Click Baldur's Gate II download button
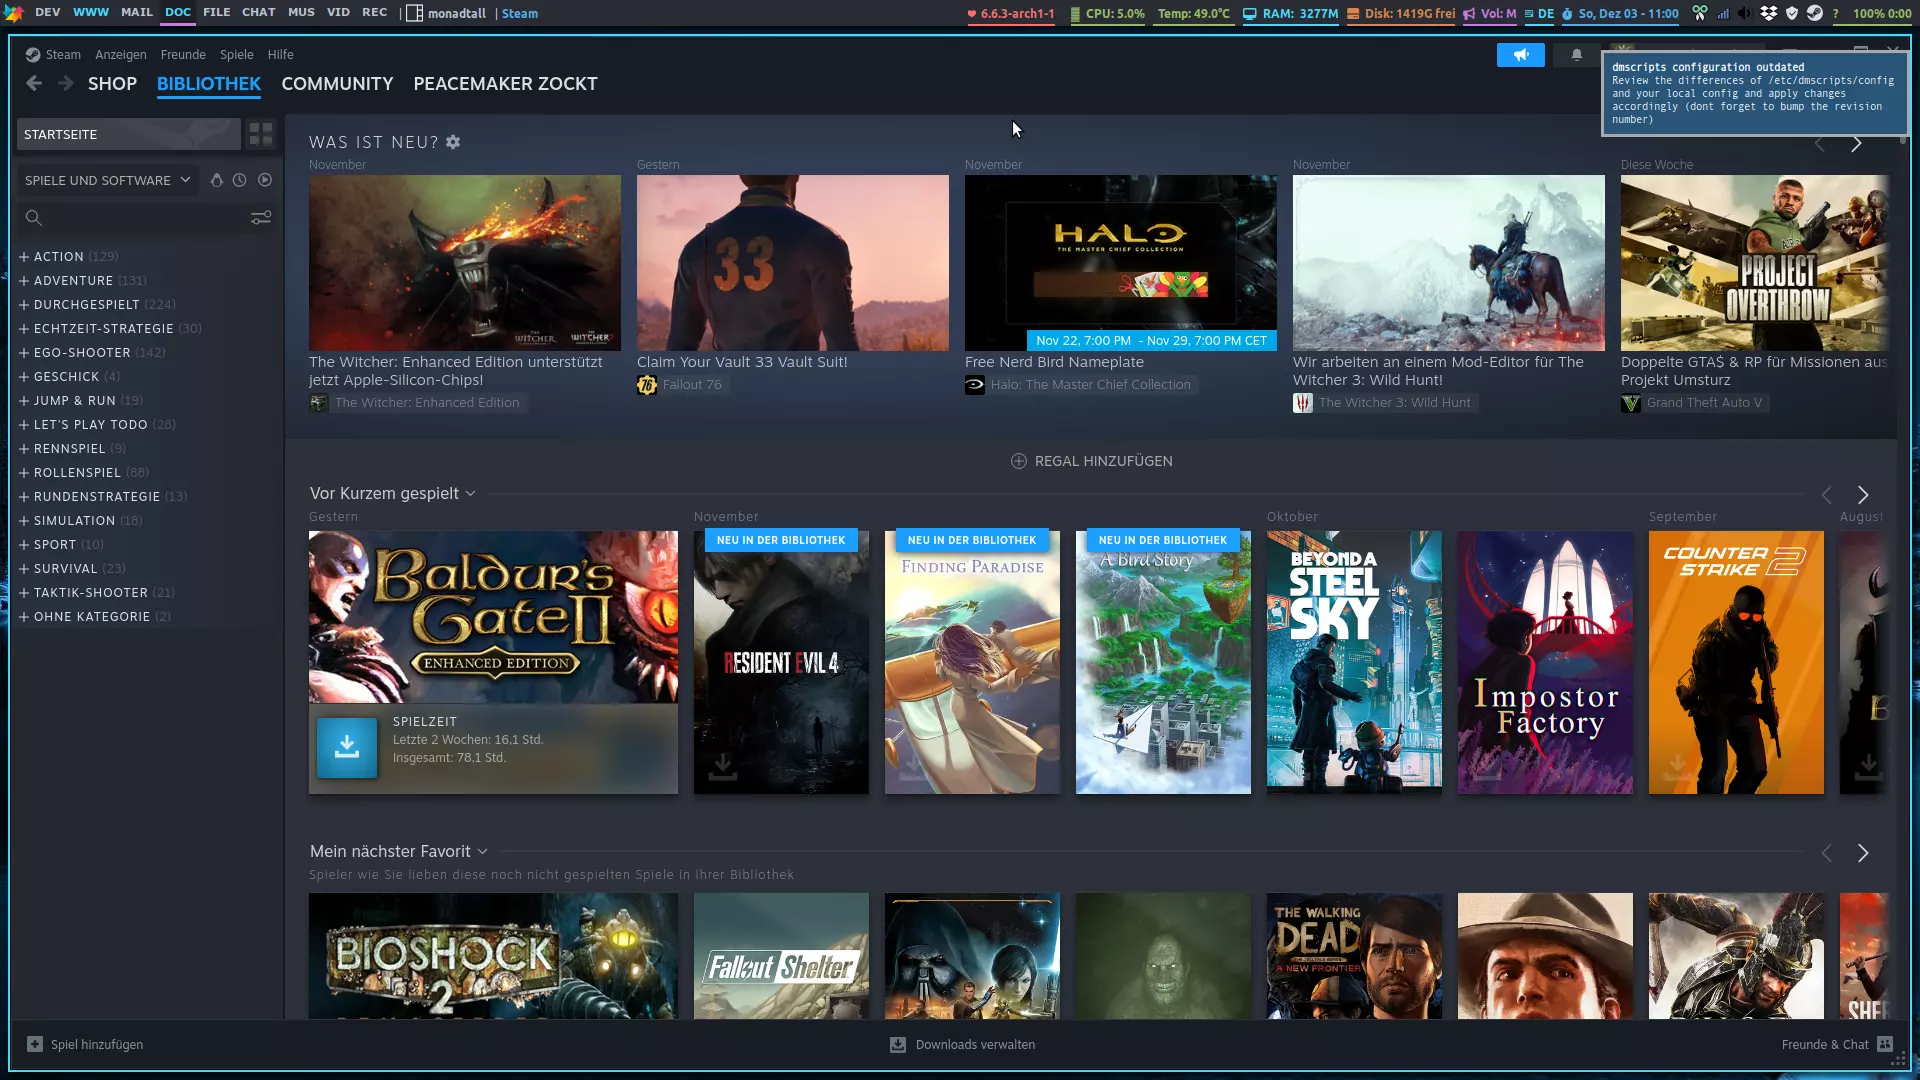The image size is (1920, 1080). click(347, 747)
